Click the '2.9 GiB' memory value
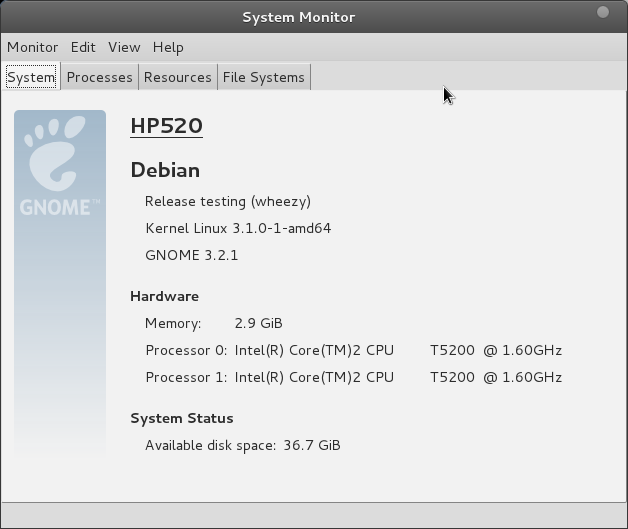Screen dimensions: 628x529 [259, 323]
